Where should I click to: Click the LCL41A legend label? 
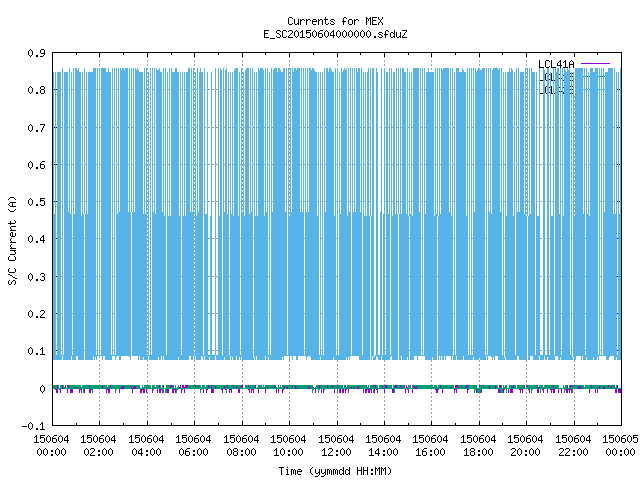[556, 64]
